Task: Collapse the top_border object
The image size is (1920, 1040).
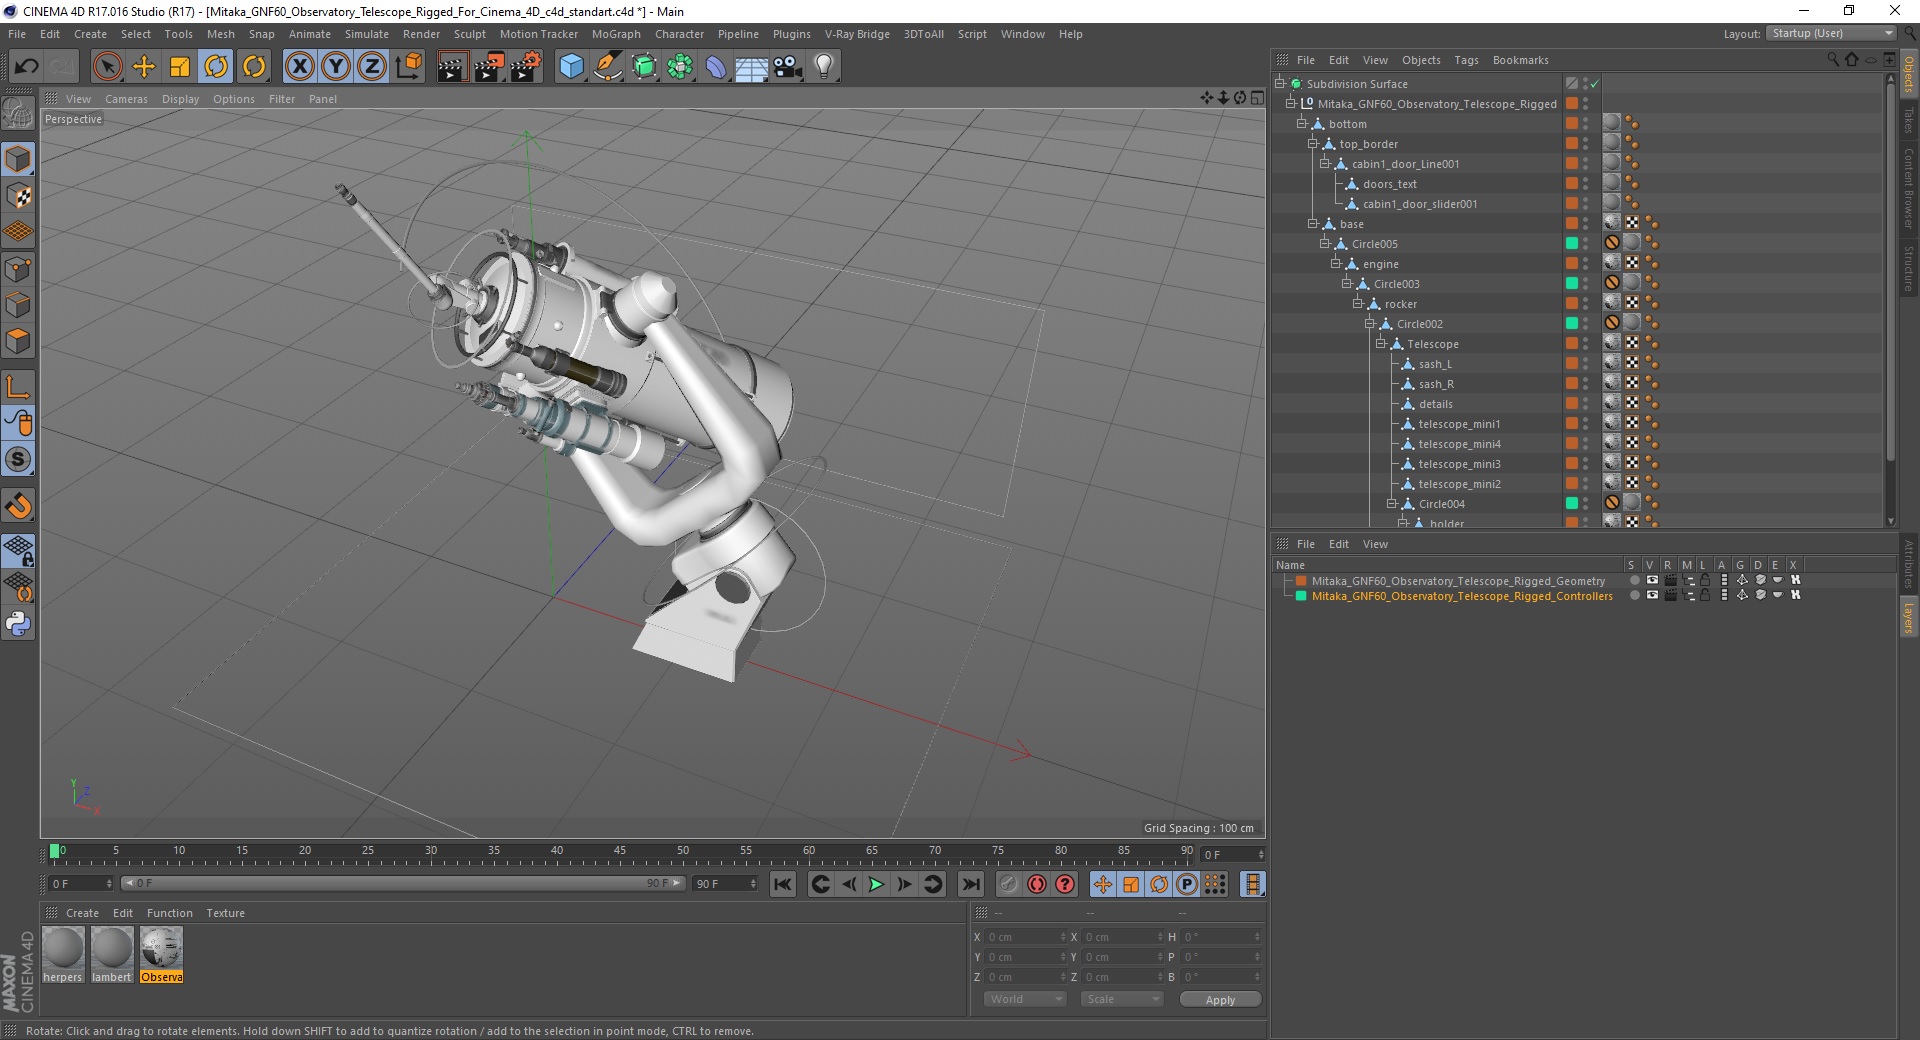Action: [x=1313, y=144]
